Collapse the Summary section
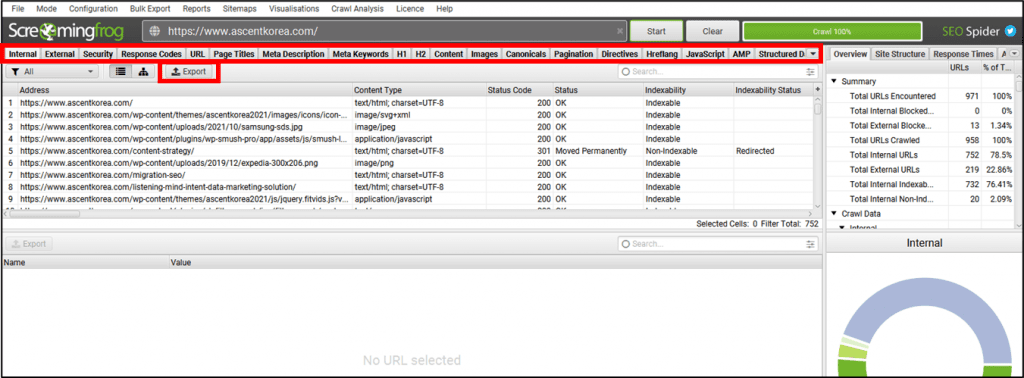 pos(834,82)
